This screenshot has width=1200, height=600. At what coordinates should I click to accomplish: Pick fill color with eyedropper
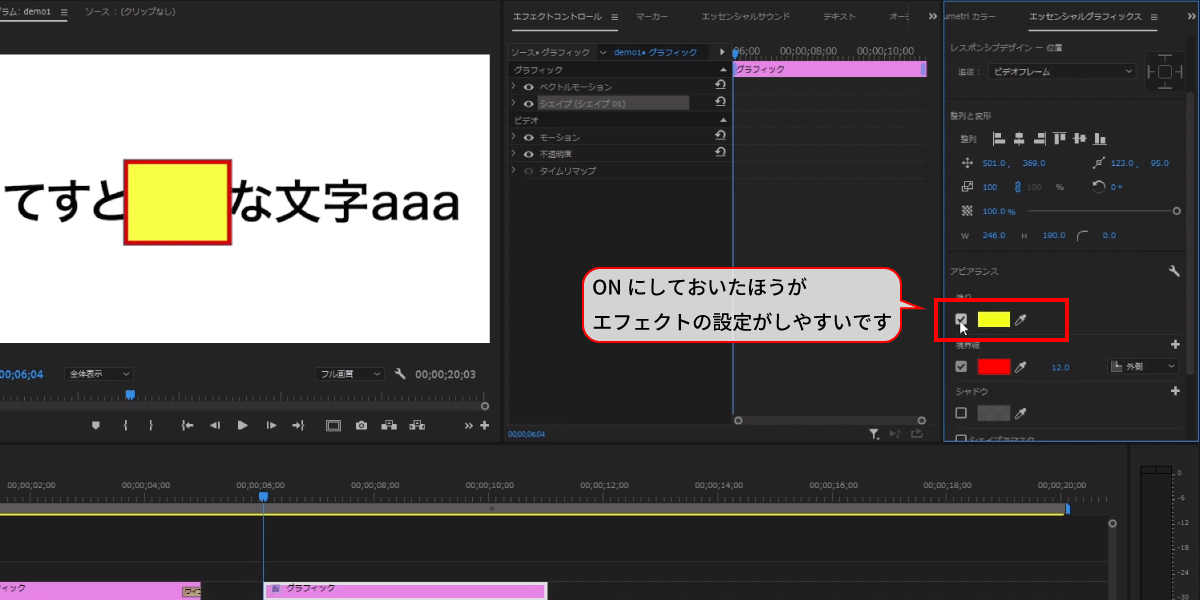[x=1021, y=319]
